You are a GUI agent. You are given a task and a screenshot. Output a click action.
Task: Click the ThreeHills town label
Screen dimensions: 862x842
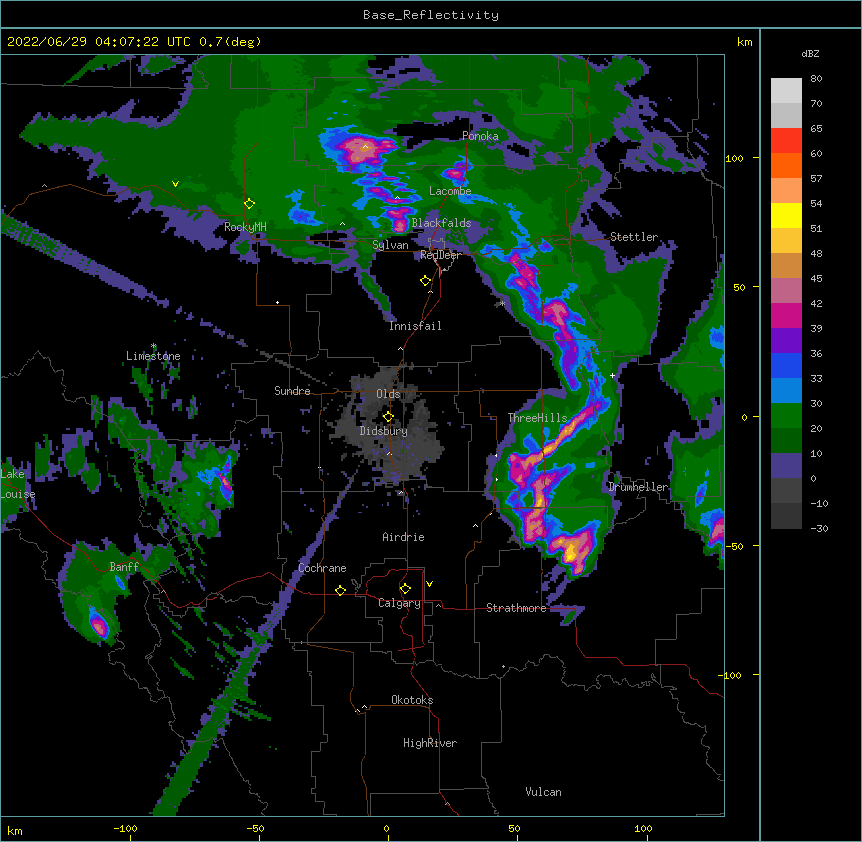coord(537,418)
